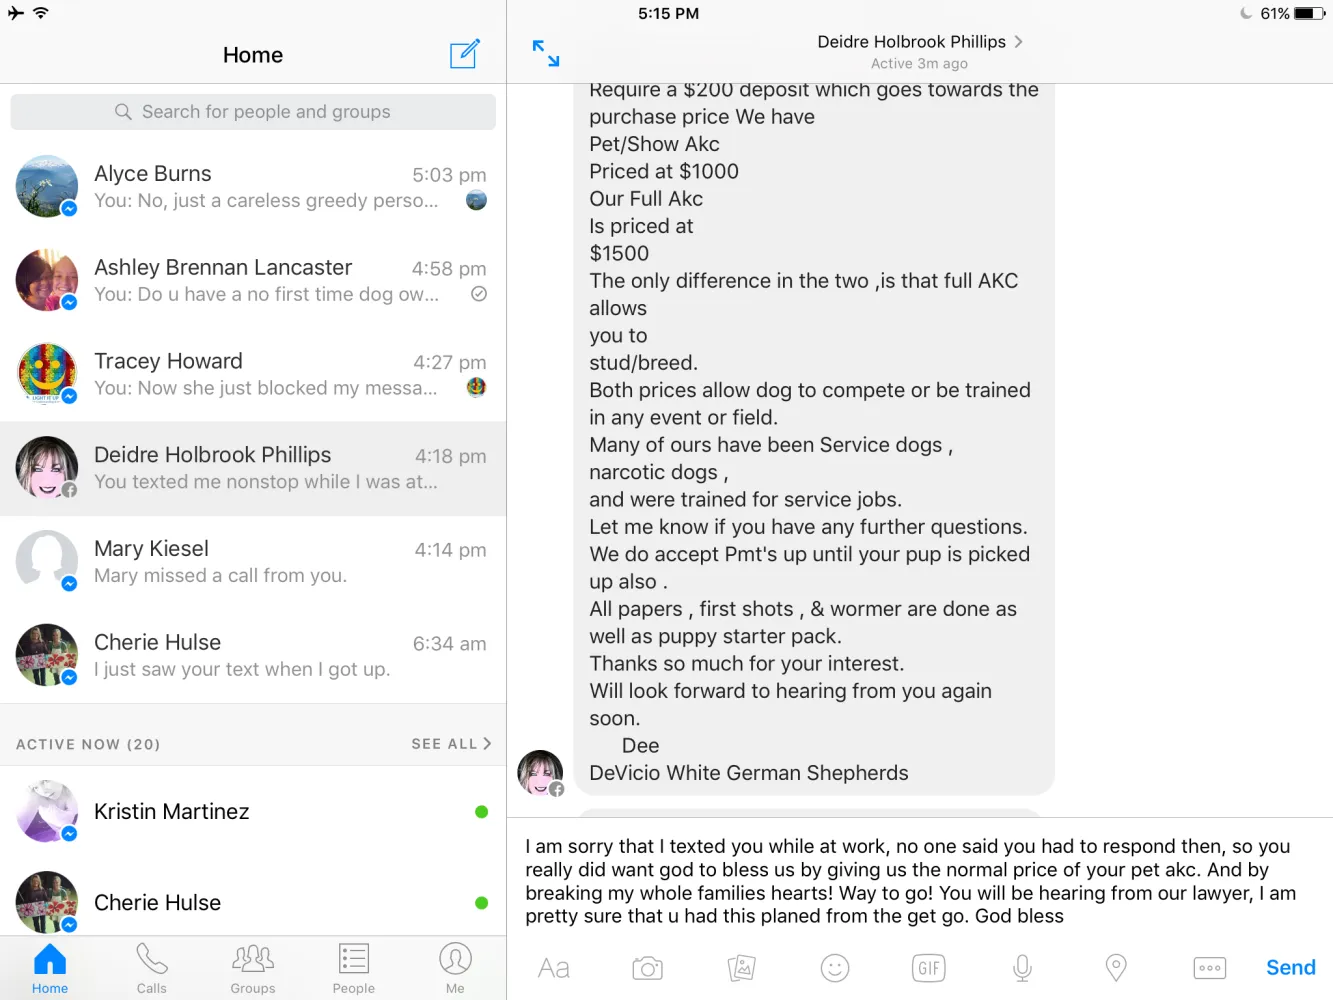Switch to the Home tab
This screenshot has width=1333, height=1000.
tap(50, 968)
